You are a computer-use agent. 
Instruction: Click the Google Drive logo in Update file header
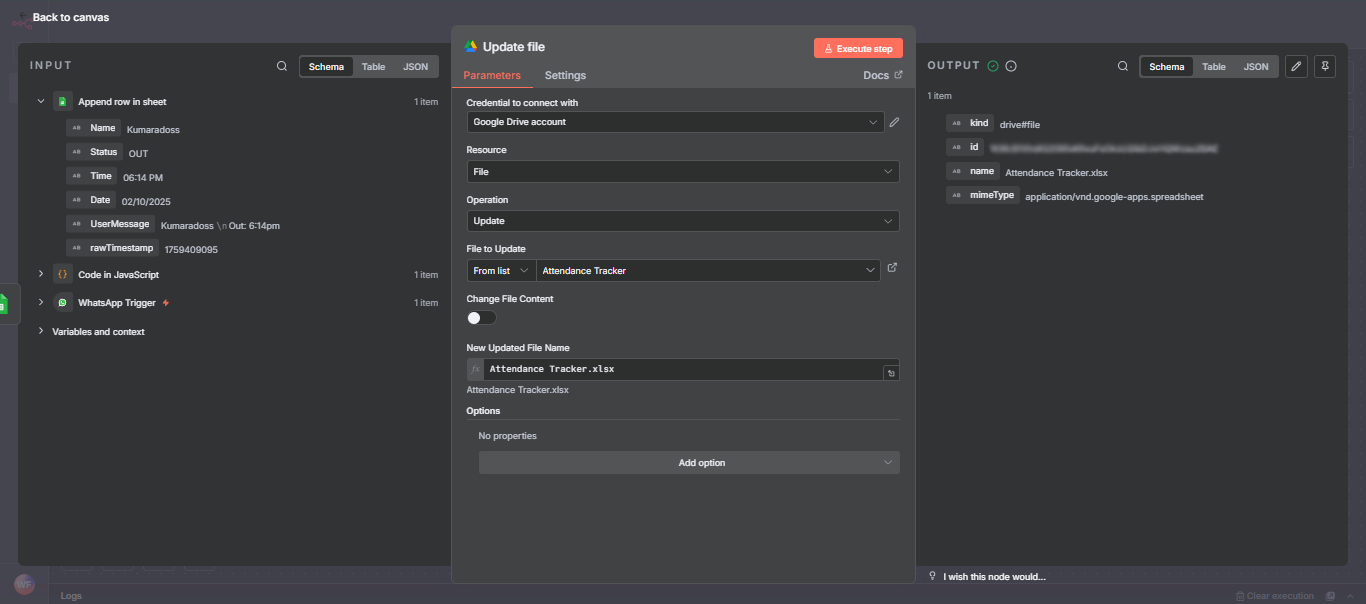[x=471, y=46]
